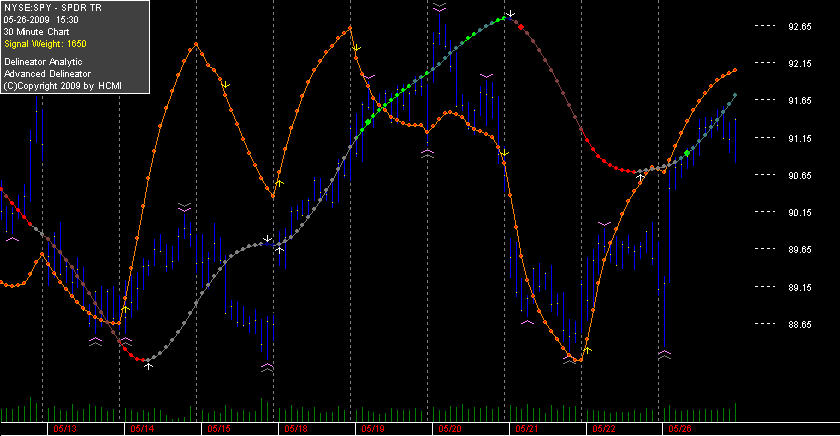Click the red dot after the peak
Image resolution: width=840 pixels, height=436 pixels.
521,27
